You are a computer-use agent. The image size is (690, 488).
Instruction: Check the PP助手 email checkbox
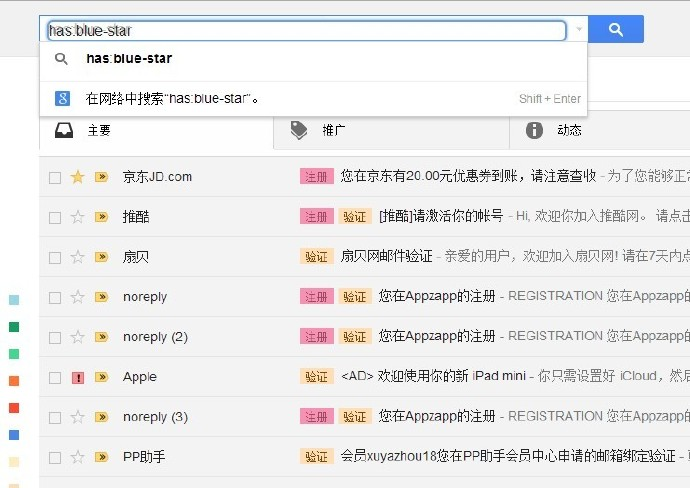[x=55, y=458]
